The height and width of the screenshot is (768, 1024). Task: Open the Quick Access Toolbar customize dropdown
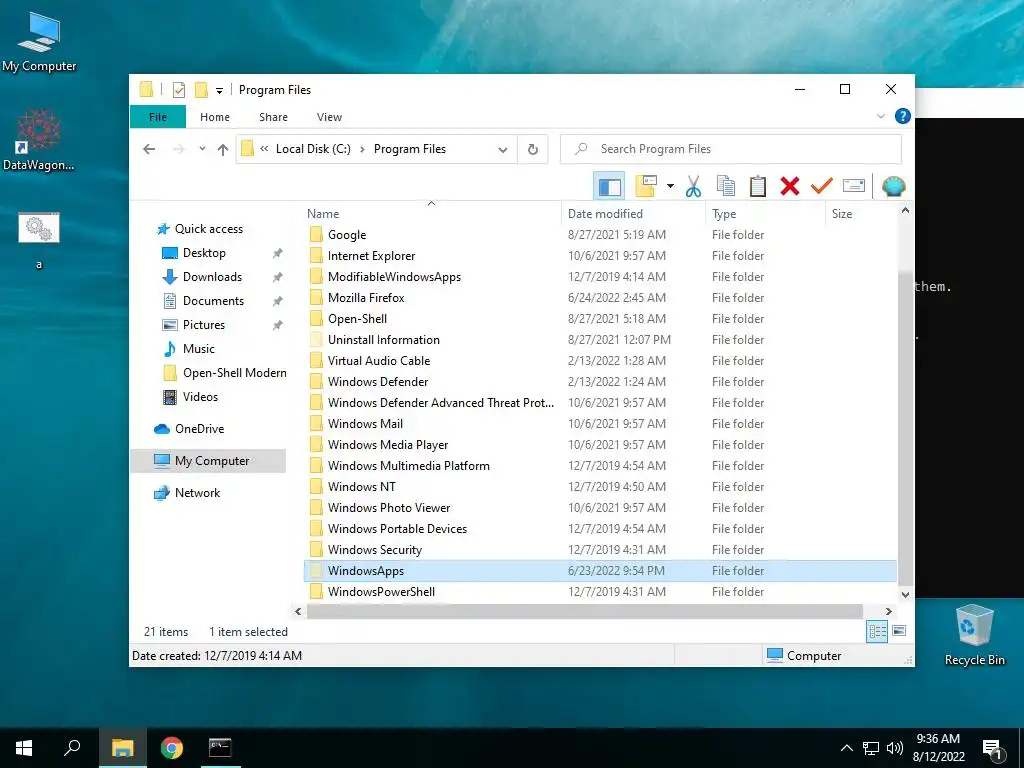tap(219, 91)
